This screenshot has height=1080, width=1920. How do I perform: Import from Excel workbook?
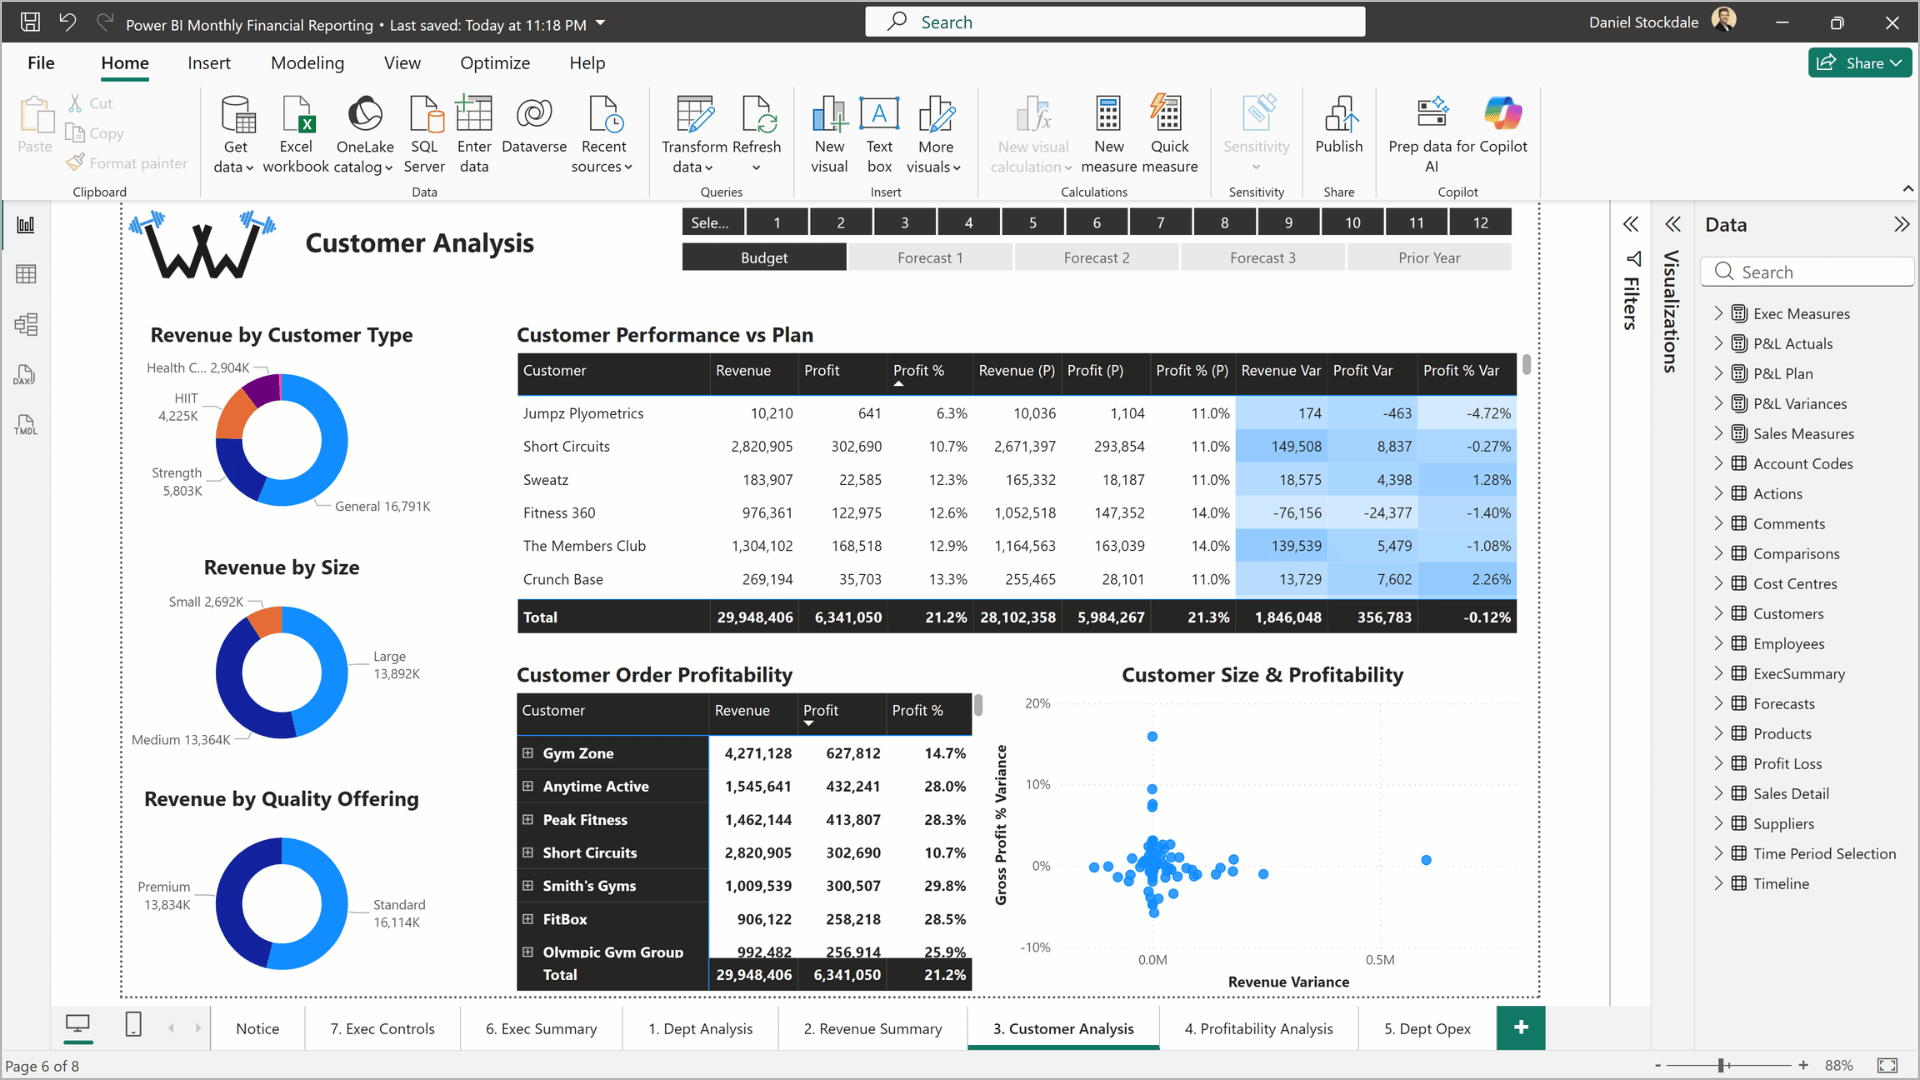click(296, 134)
